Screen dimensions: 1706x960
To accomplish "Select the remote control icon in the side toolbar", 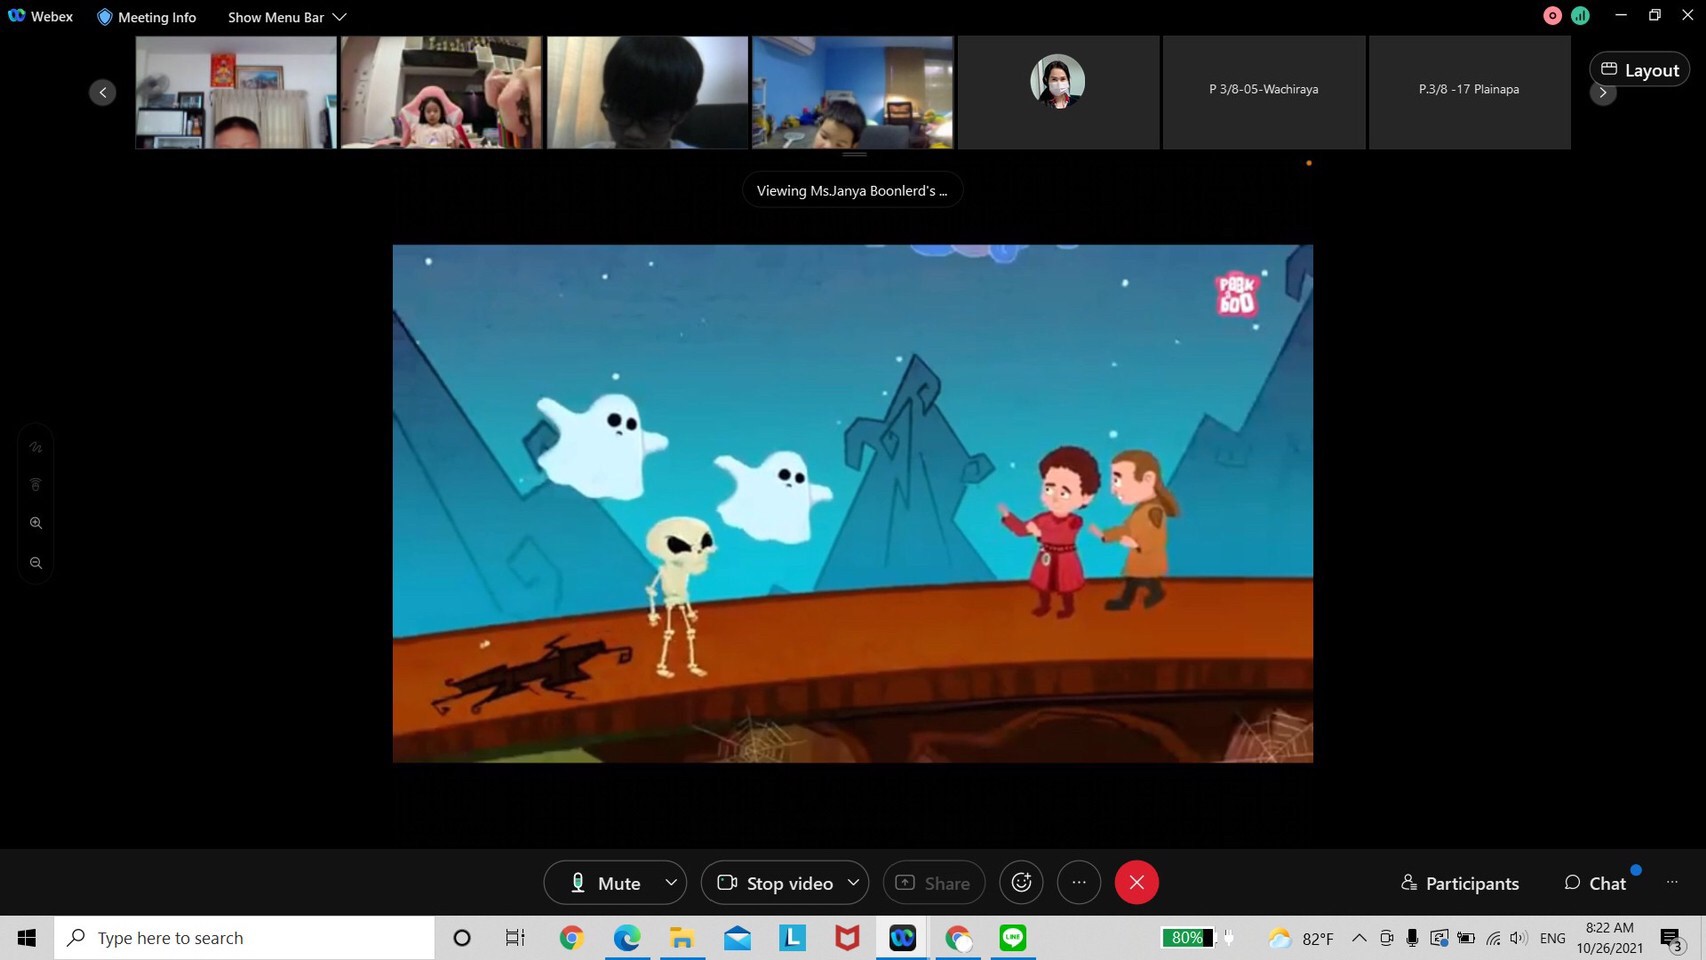I will pos(36,485).
